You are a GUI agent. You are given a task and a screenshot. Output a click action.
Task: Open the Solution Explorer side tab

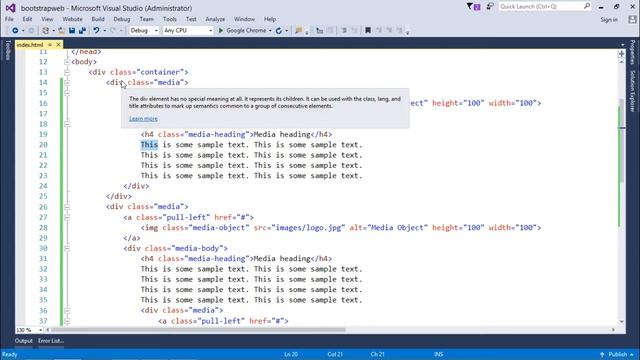coord(632,91)
